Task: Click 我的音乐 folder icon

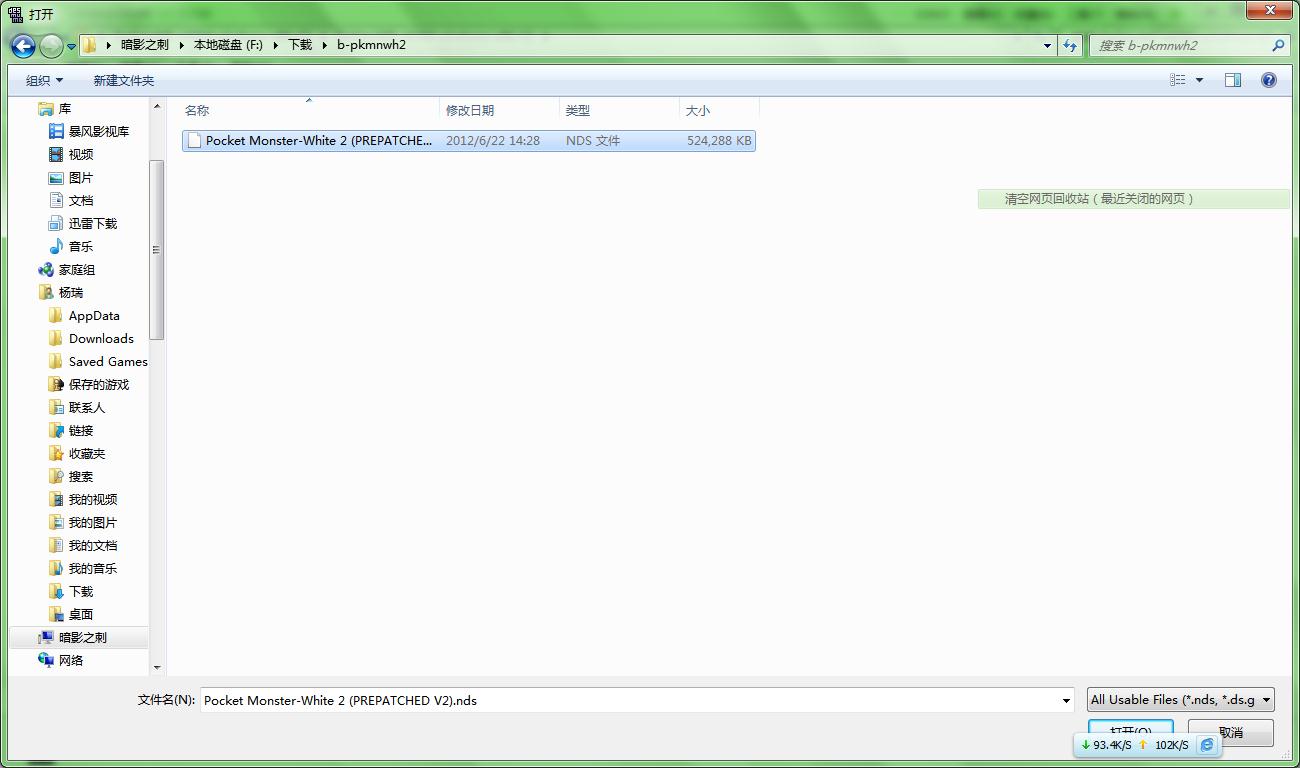Action: [x=56, y=568]
